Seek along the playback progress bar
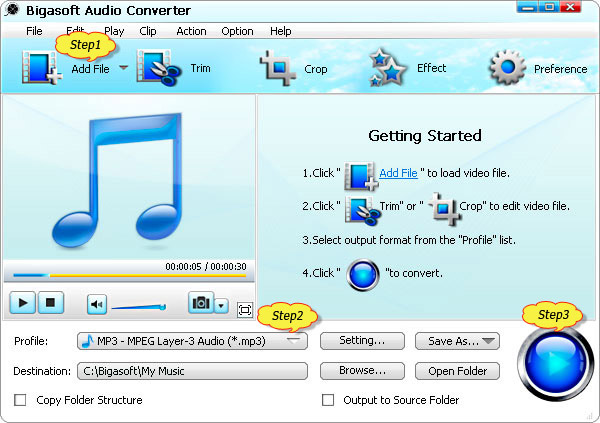 (129, 275)
